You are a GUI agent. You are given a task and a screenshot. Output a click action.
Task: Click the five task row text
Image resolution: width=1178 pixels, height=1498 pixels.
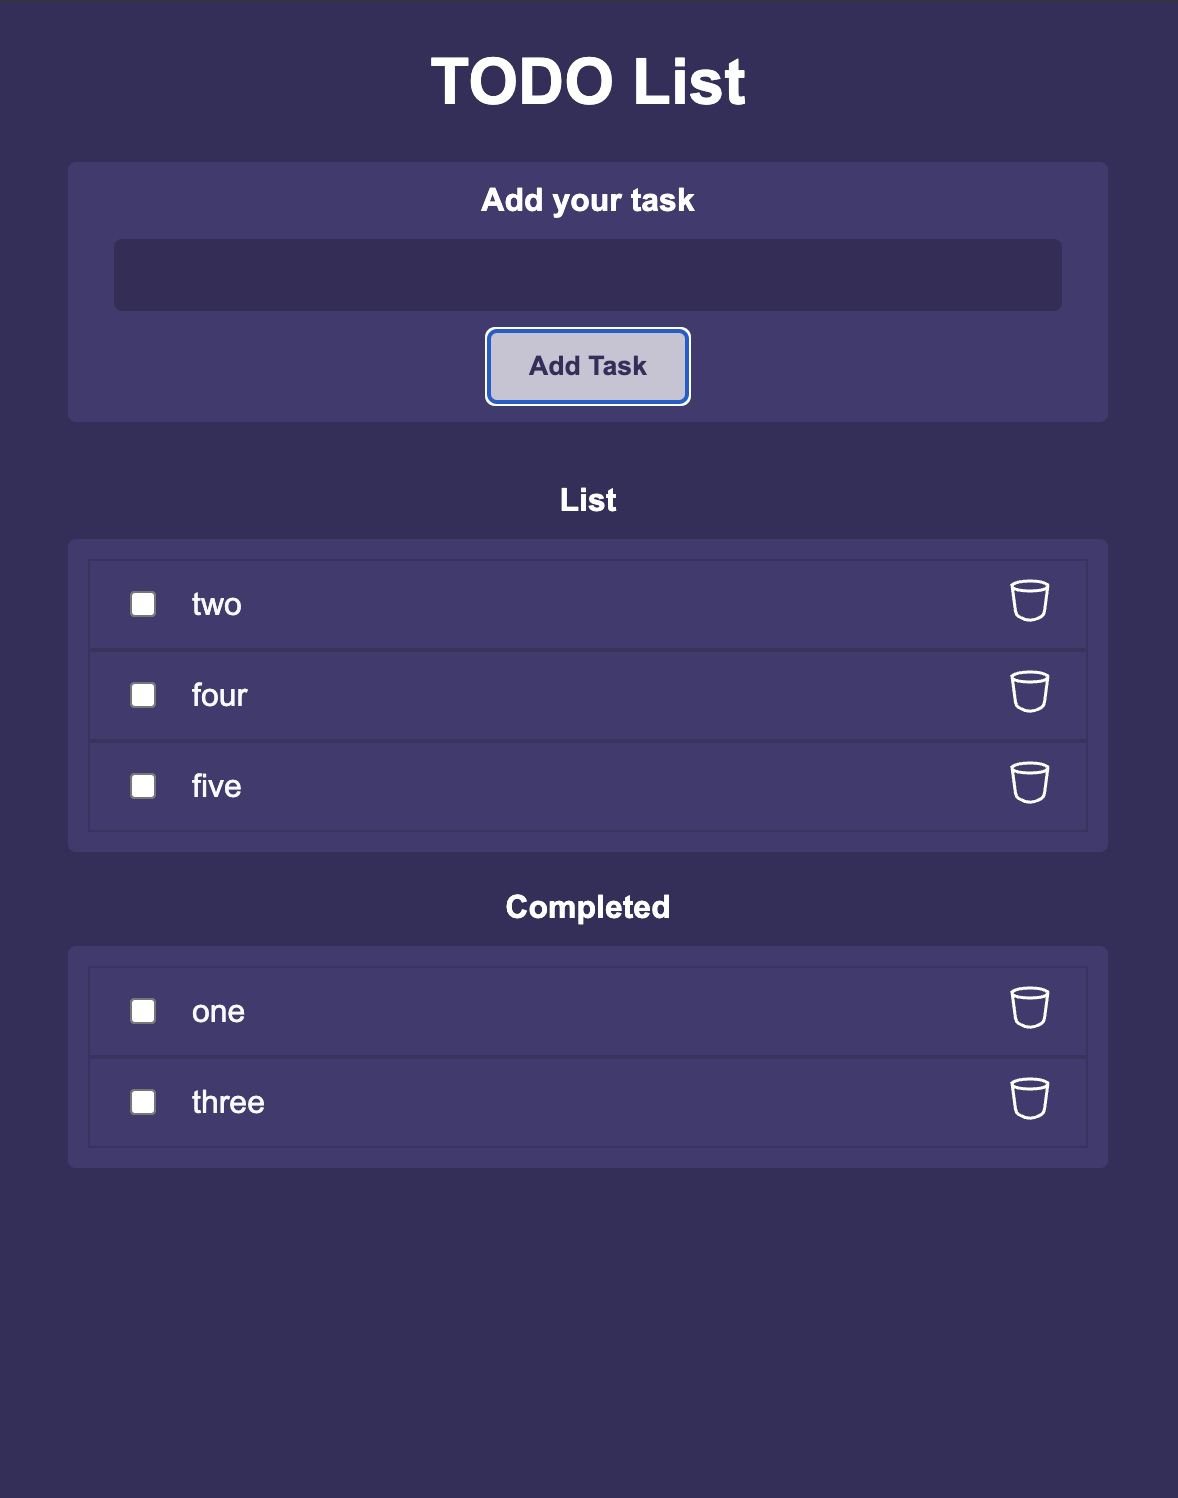(x=217, y=786)
